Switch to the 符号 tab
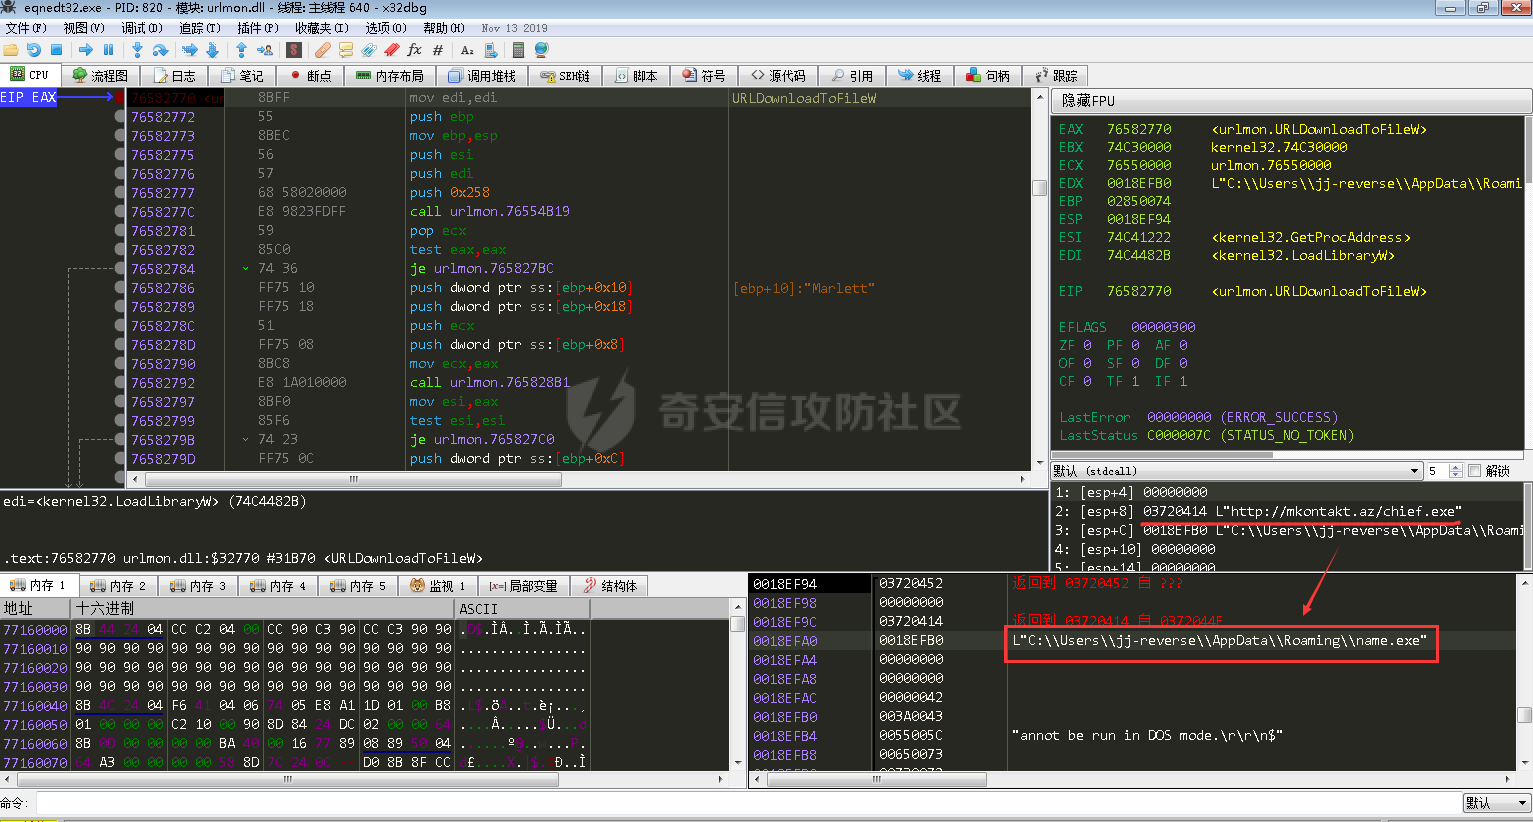 (x=704, y=76)
